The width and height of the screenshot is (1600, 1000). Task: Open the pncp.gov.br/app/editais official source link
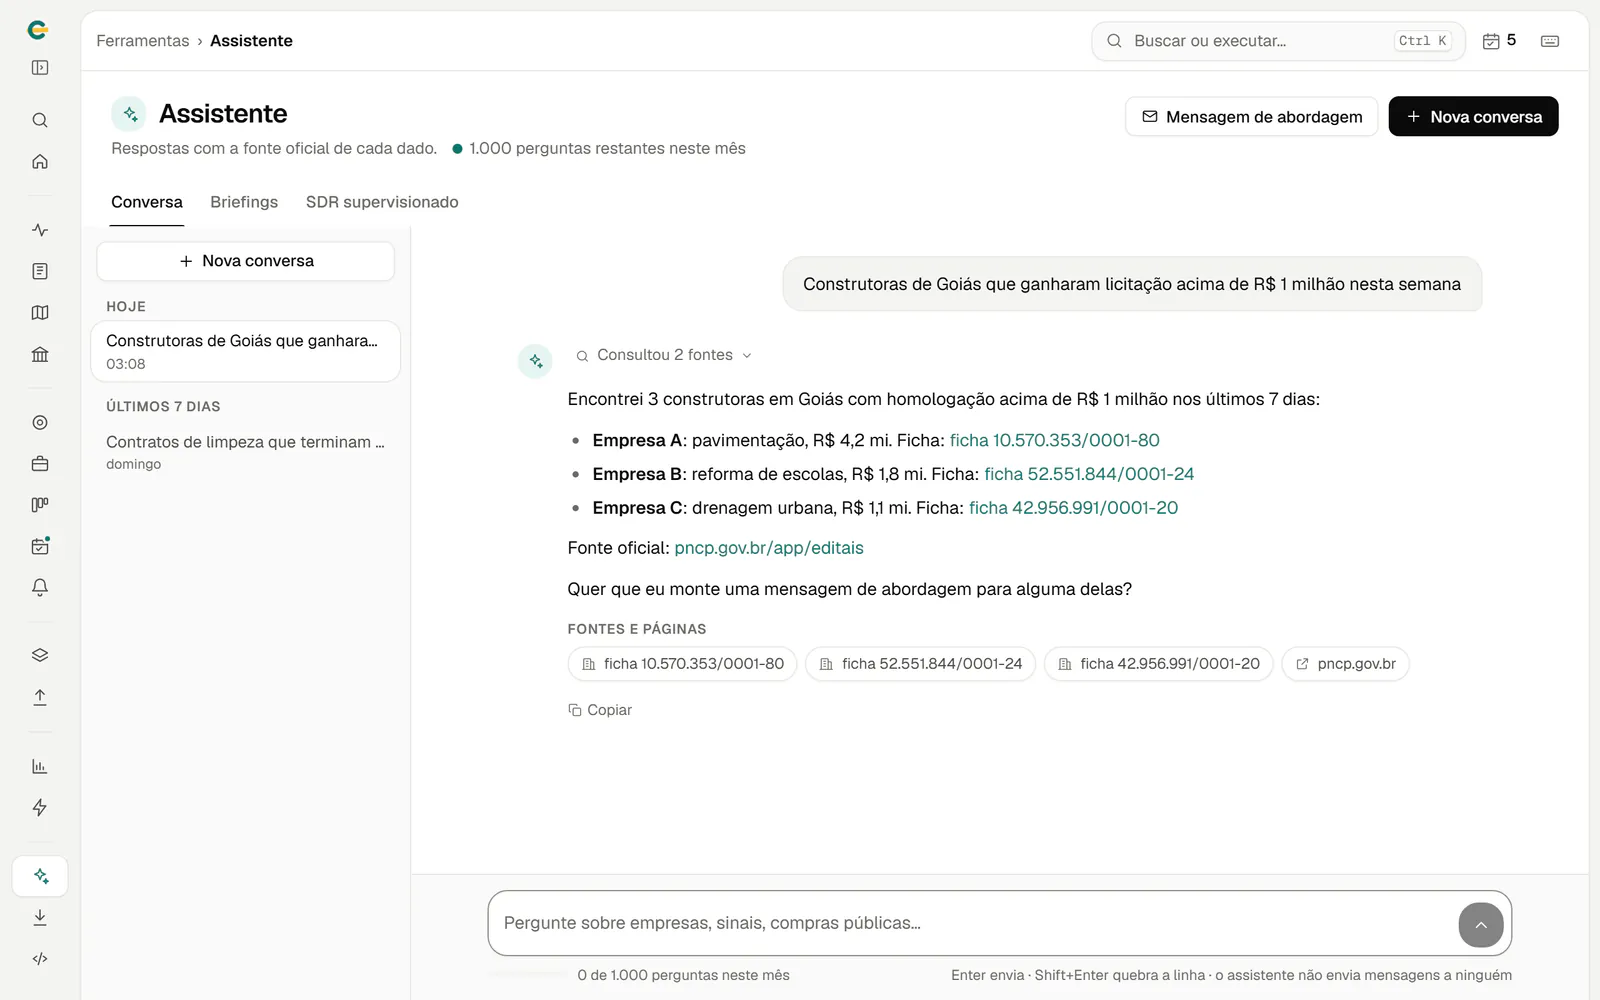point(769,548)
